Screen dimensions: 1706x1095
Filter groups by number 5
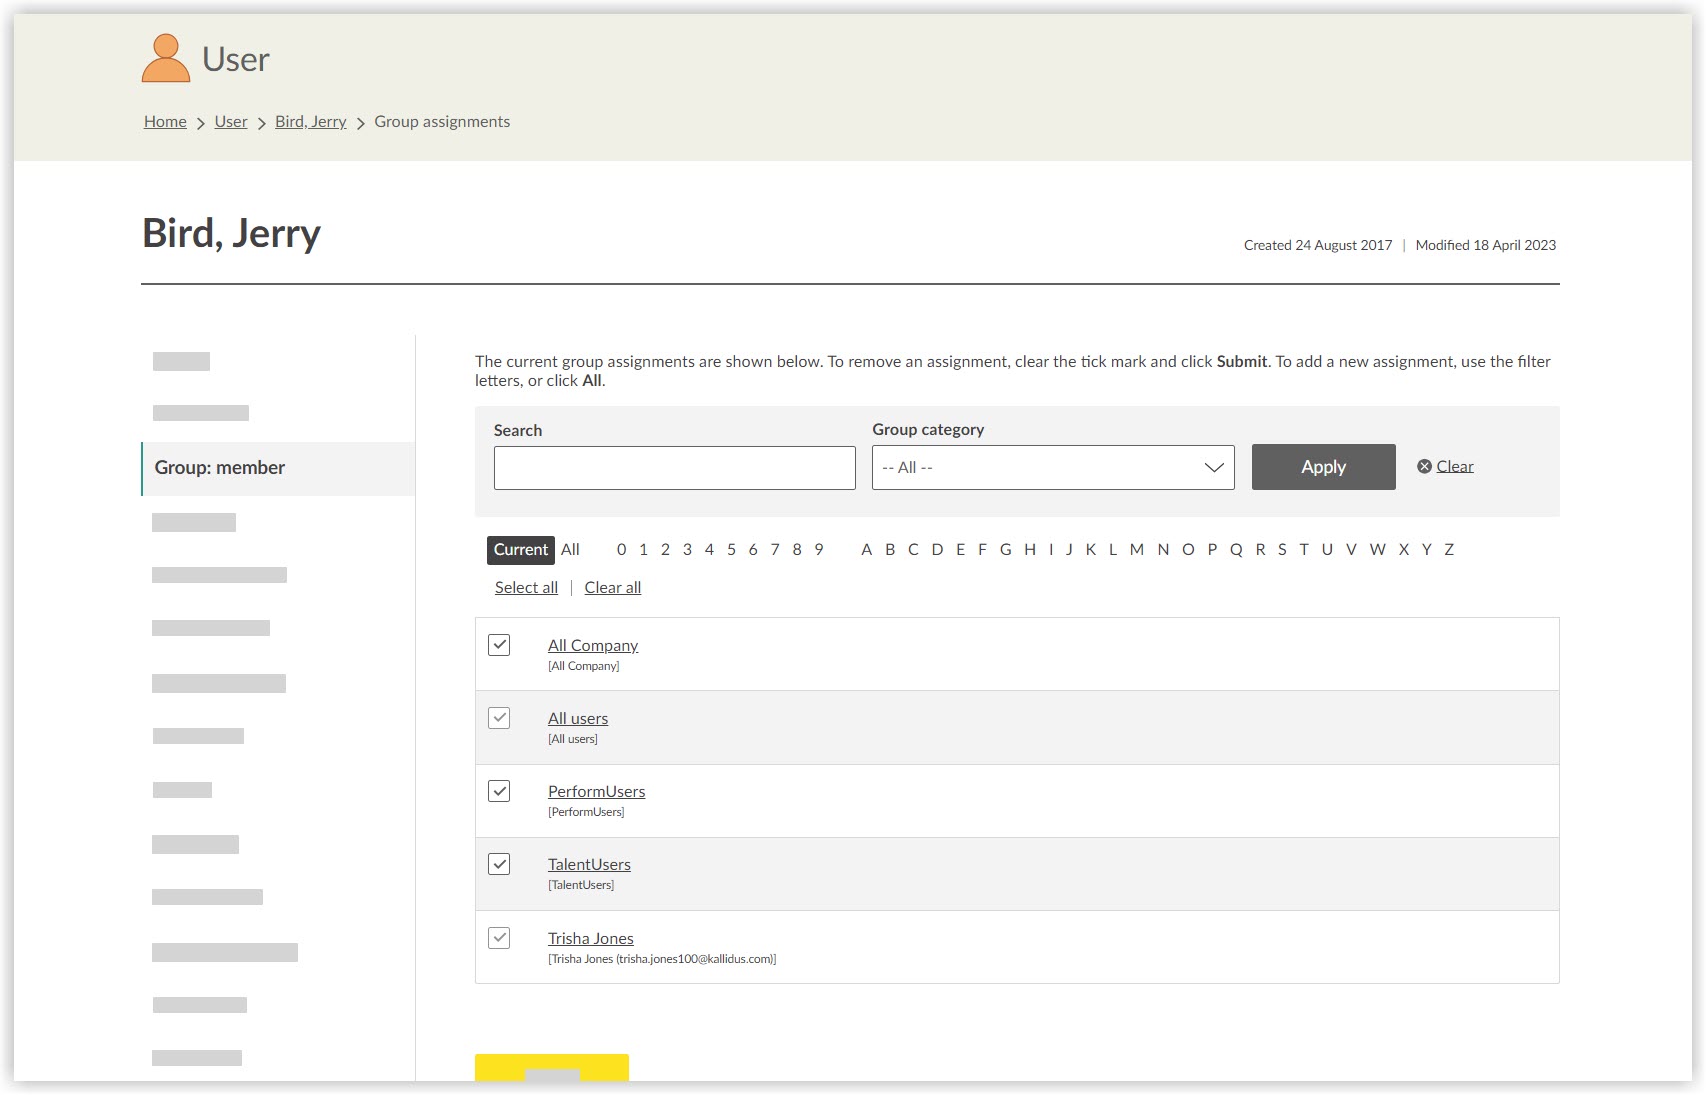(731, 550)
